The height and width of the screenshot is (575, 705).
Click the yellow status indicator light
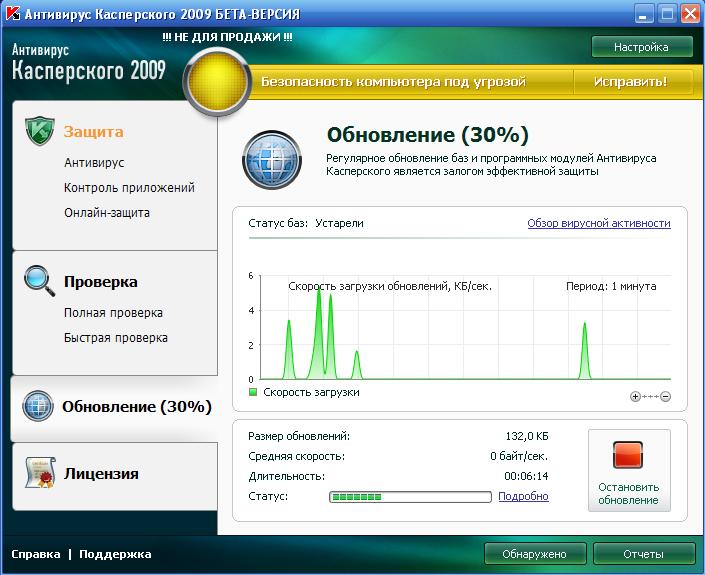point(217,82)
